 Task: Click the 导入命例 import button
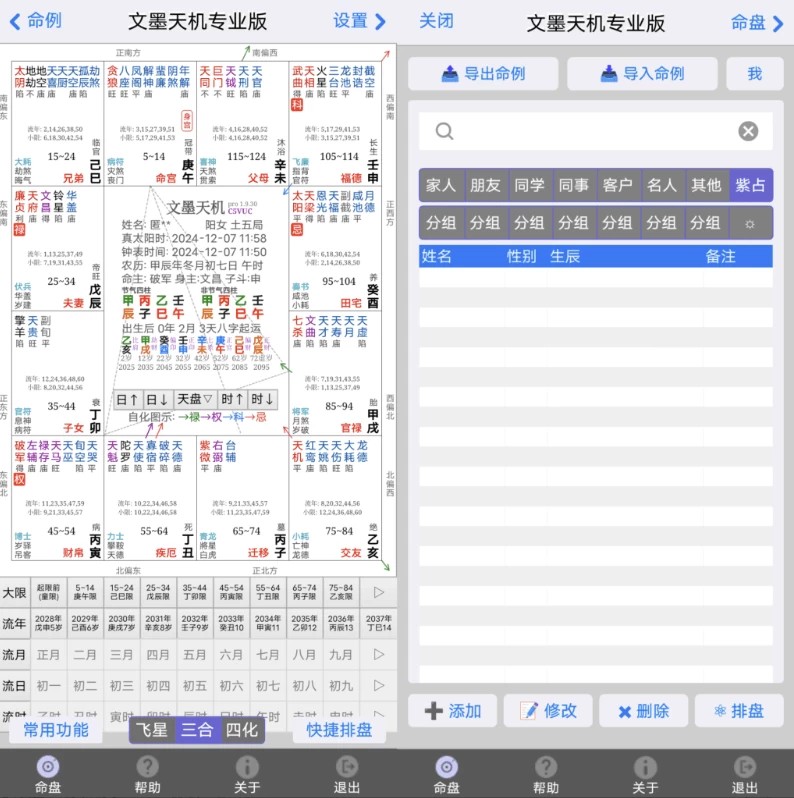tap(642, 73)
